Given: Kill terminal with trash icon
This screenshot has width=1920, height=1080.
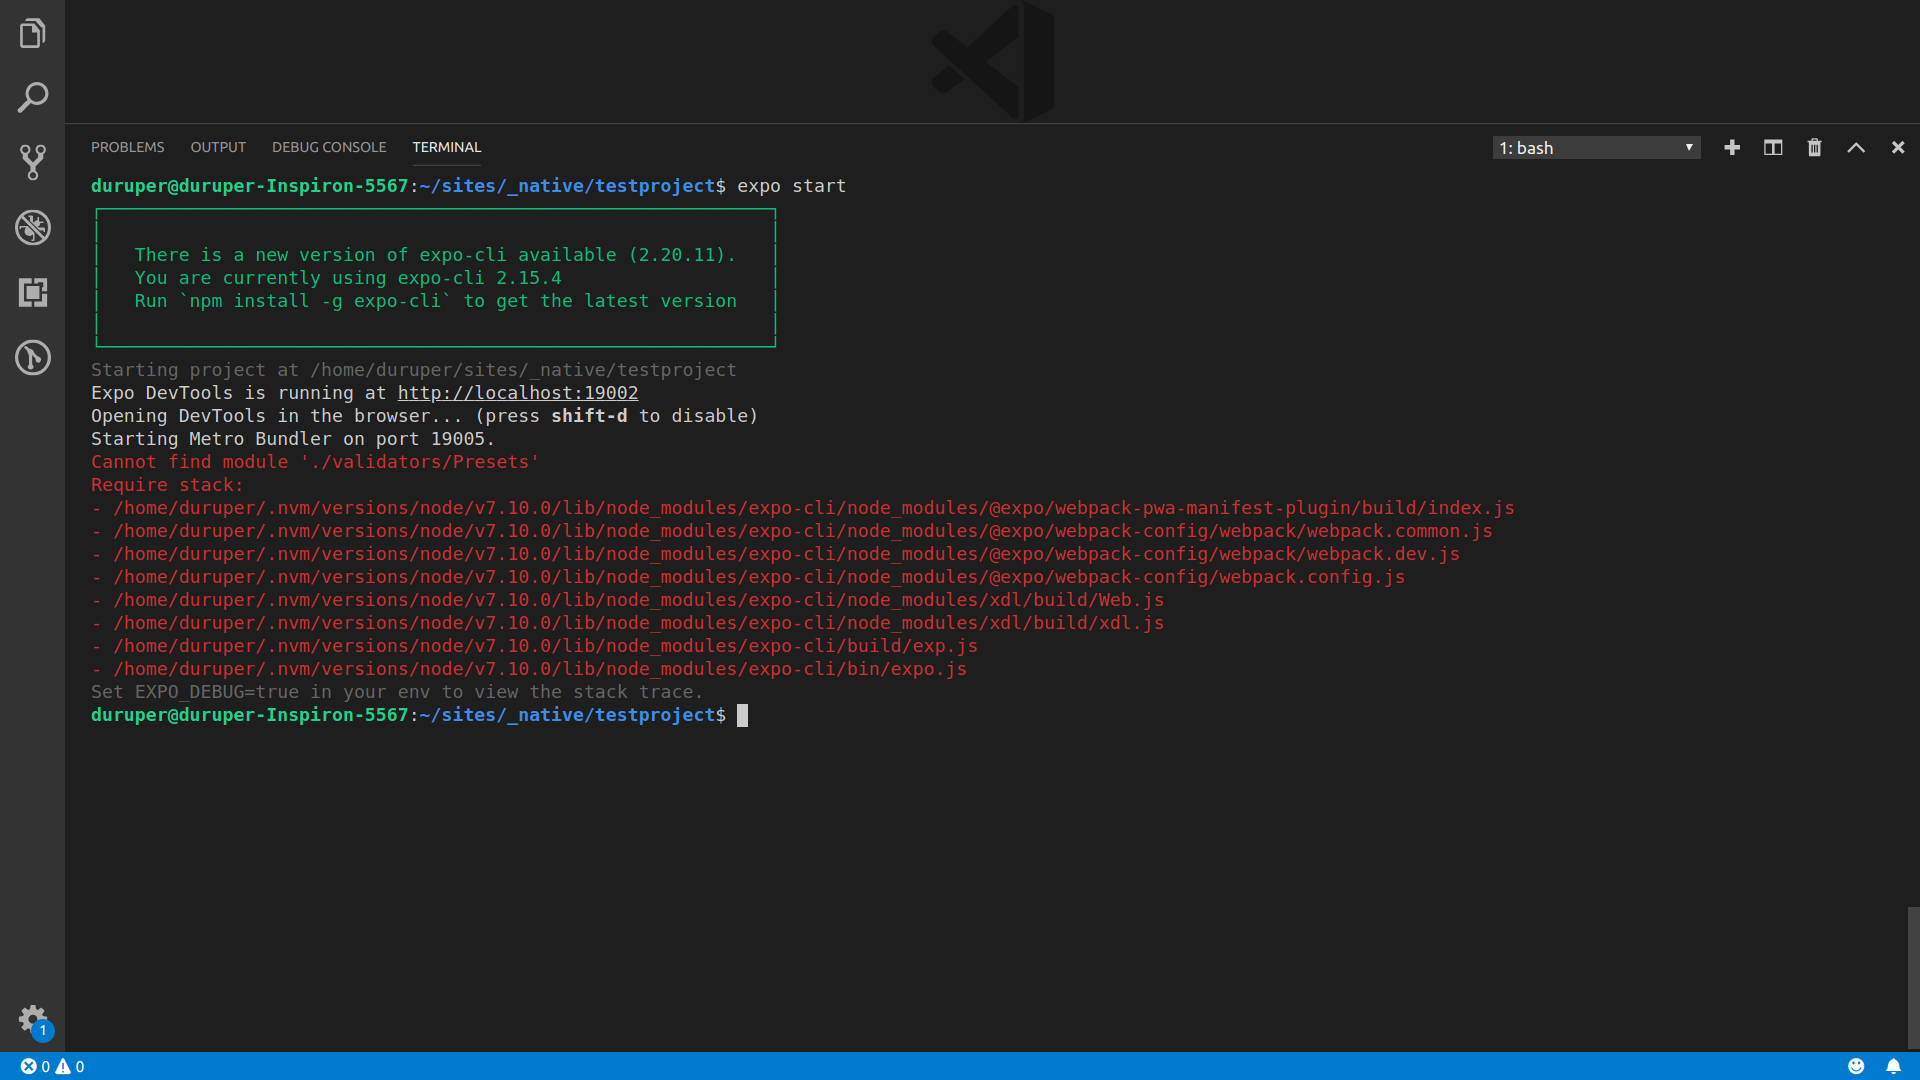Looking at the screenshot, I should [x=1814, y=148].
